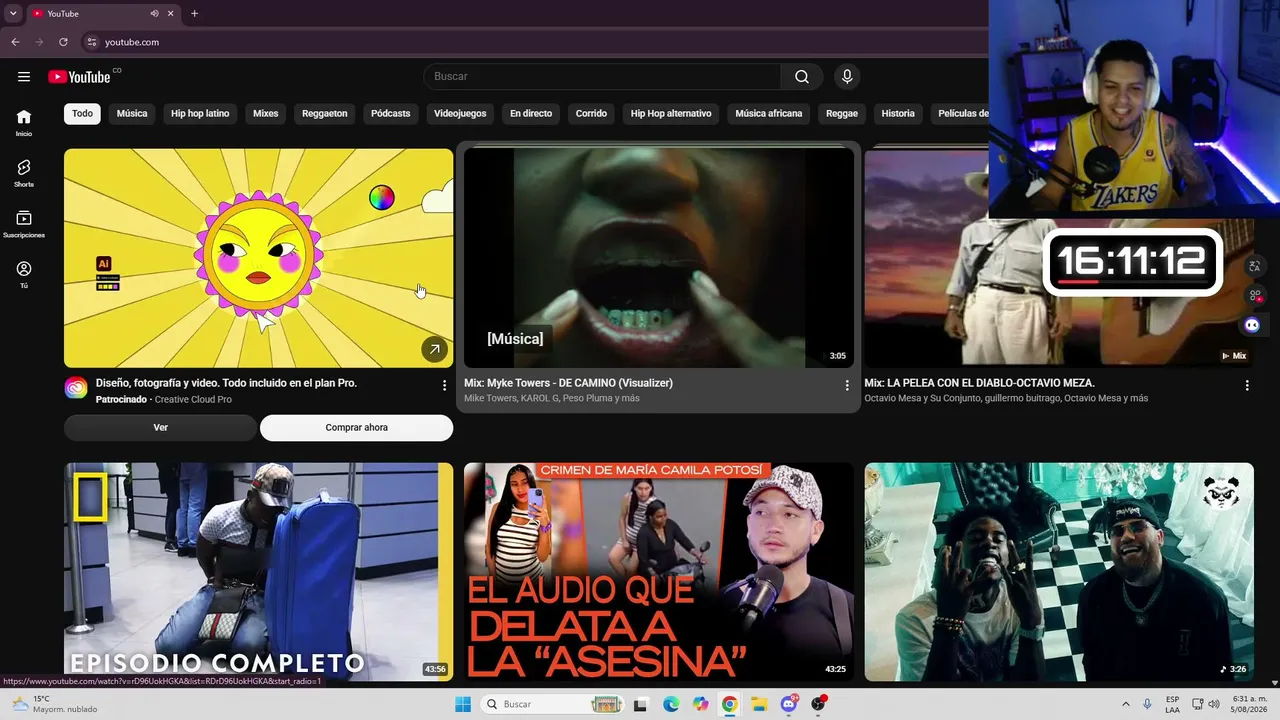Screen dimensions: 1280x720
Task: Filter by Videojuegos
Action: pyautogui.click(x=460, y=114)
